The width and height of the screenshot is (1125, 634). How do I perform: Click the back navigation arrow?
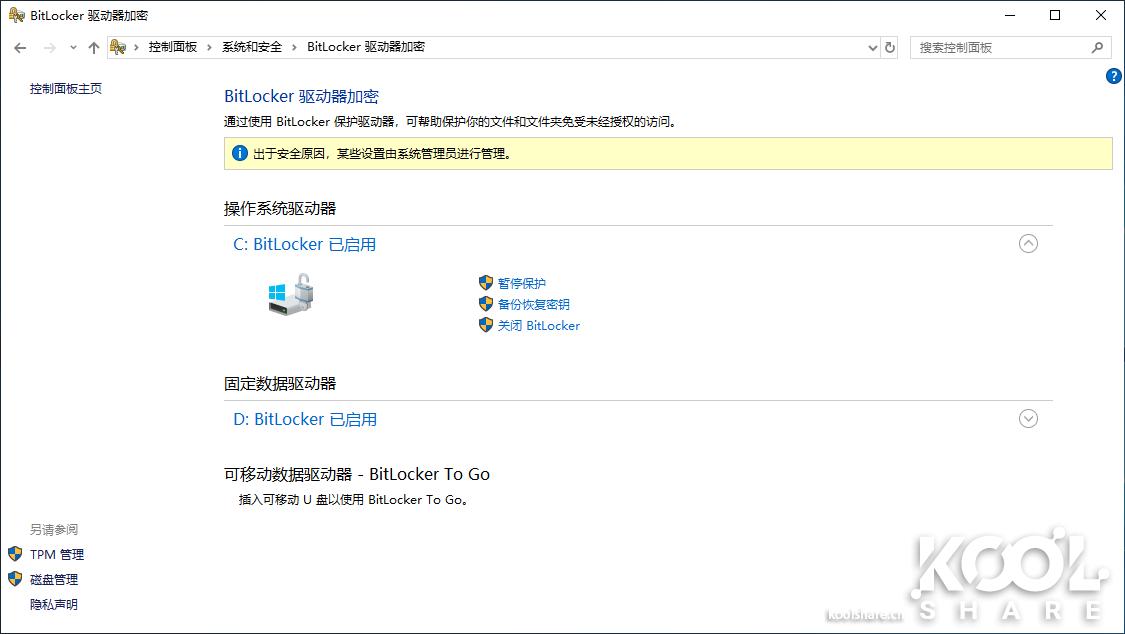pyautogui.click(x=20, y=47)
